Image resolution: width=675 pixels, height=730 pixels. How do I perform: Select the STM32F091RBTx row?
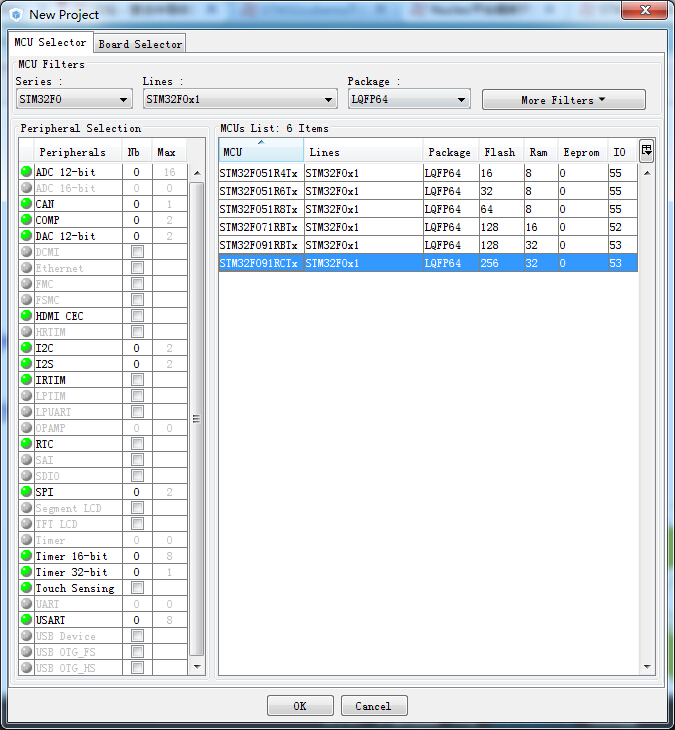(x=428, y=245)
